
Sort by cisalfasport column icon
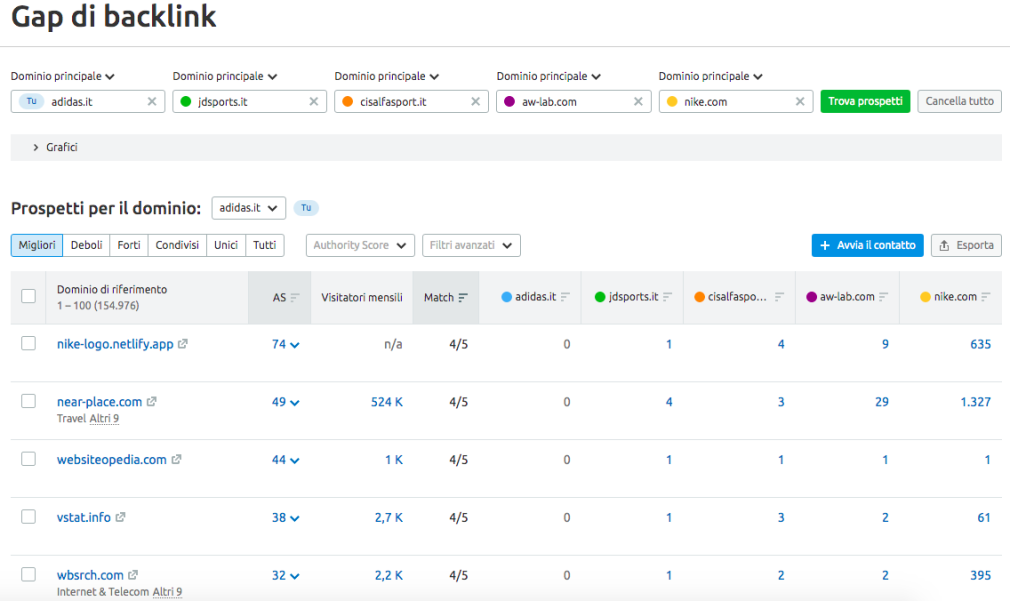click(x=779, y=297)
